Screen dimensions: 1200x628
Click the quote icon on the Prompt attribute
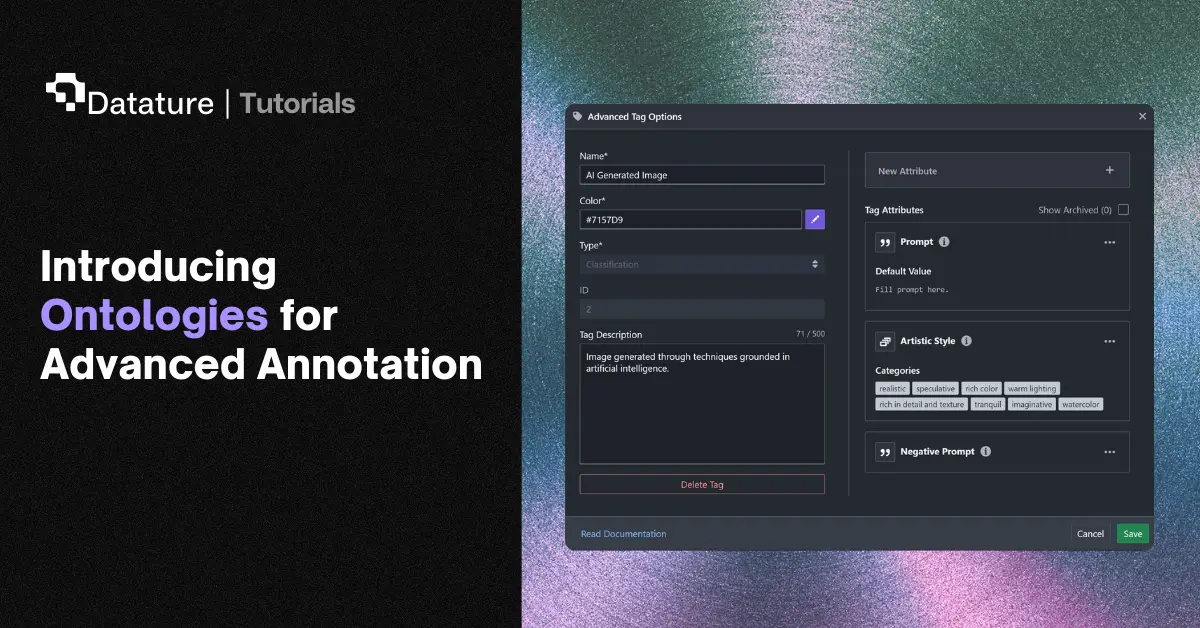tap(884, 241)
